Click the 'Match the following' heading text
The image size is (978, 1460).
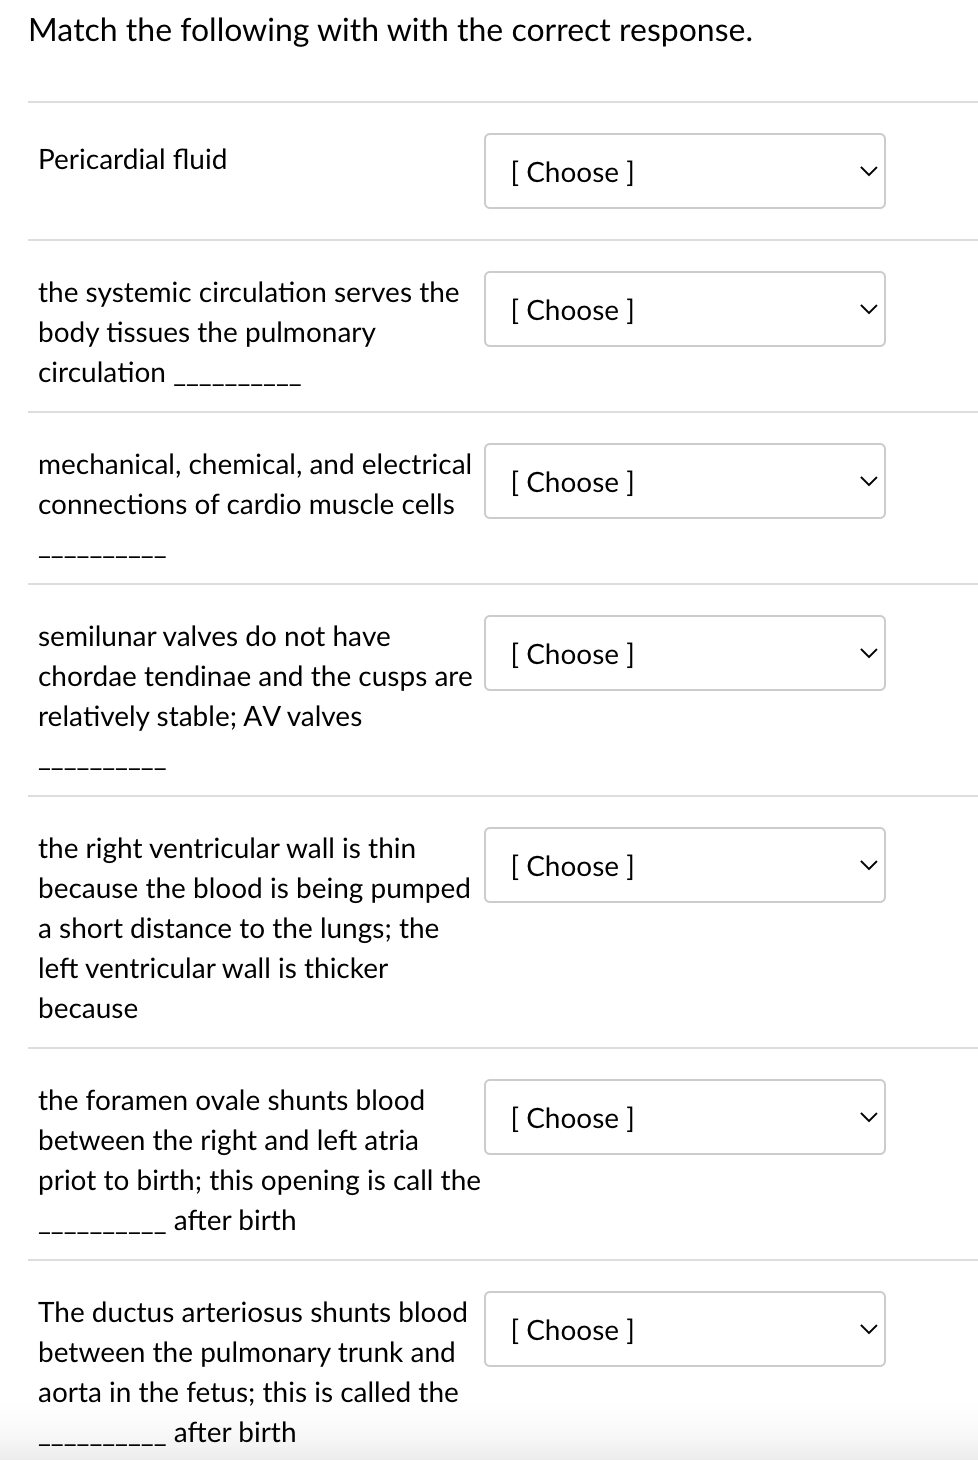390,31
